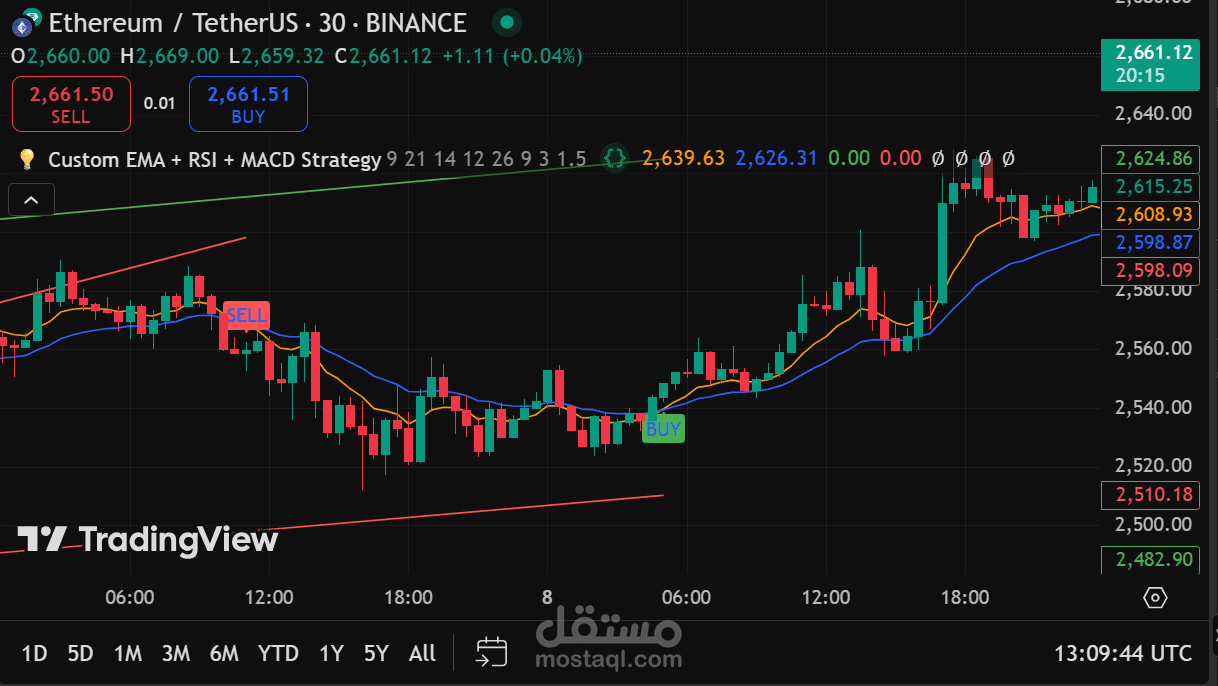This screenshot has height=686, width=1218.
Task: Click the SELL signal label on chart
Action: (x=246, y=315)
